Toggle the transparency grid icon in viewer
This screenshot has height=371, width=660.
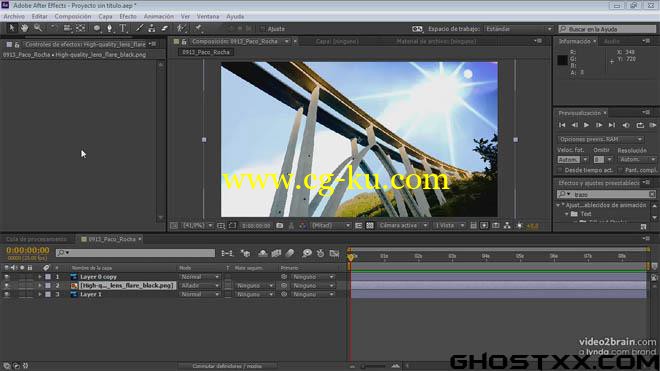[x=370, y=226]
